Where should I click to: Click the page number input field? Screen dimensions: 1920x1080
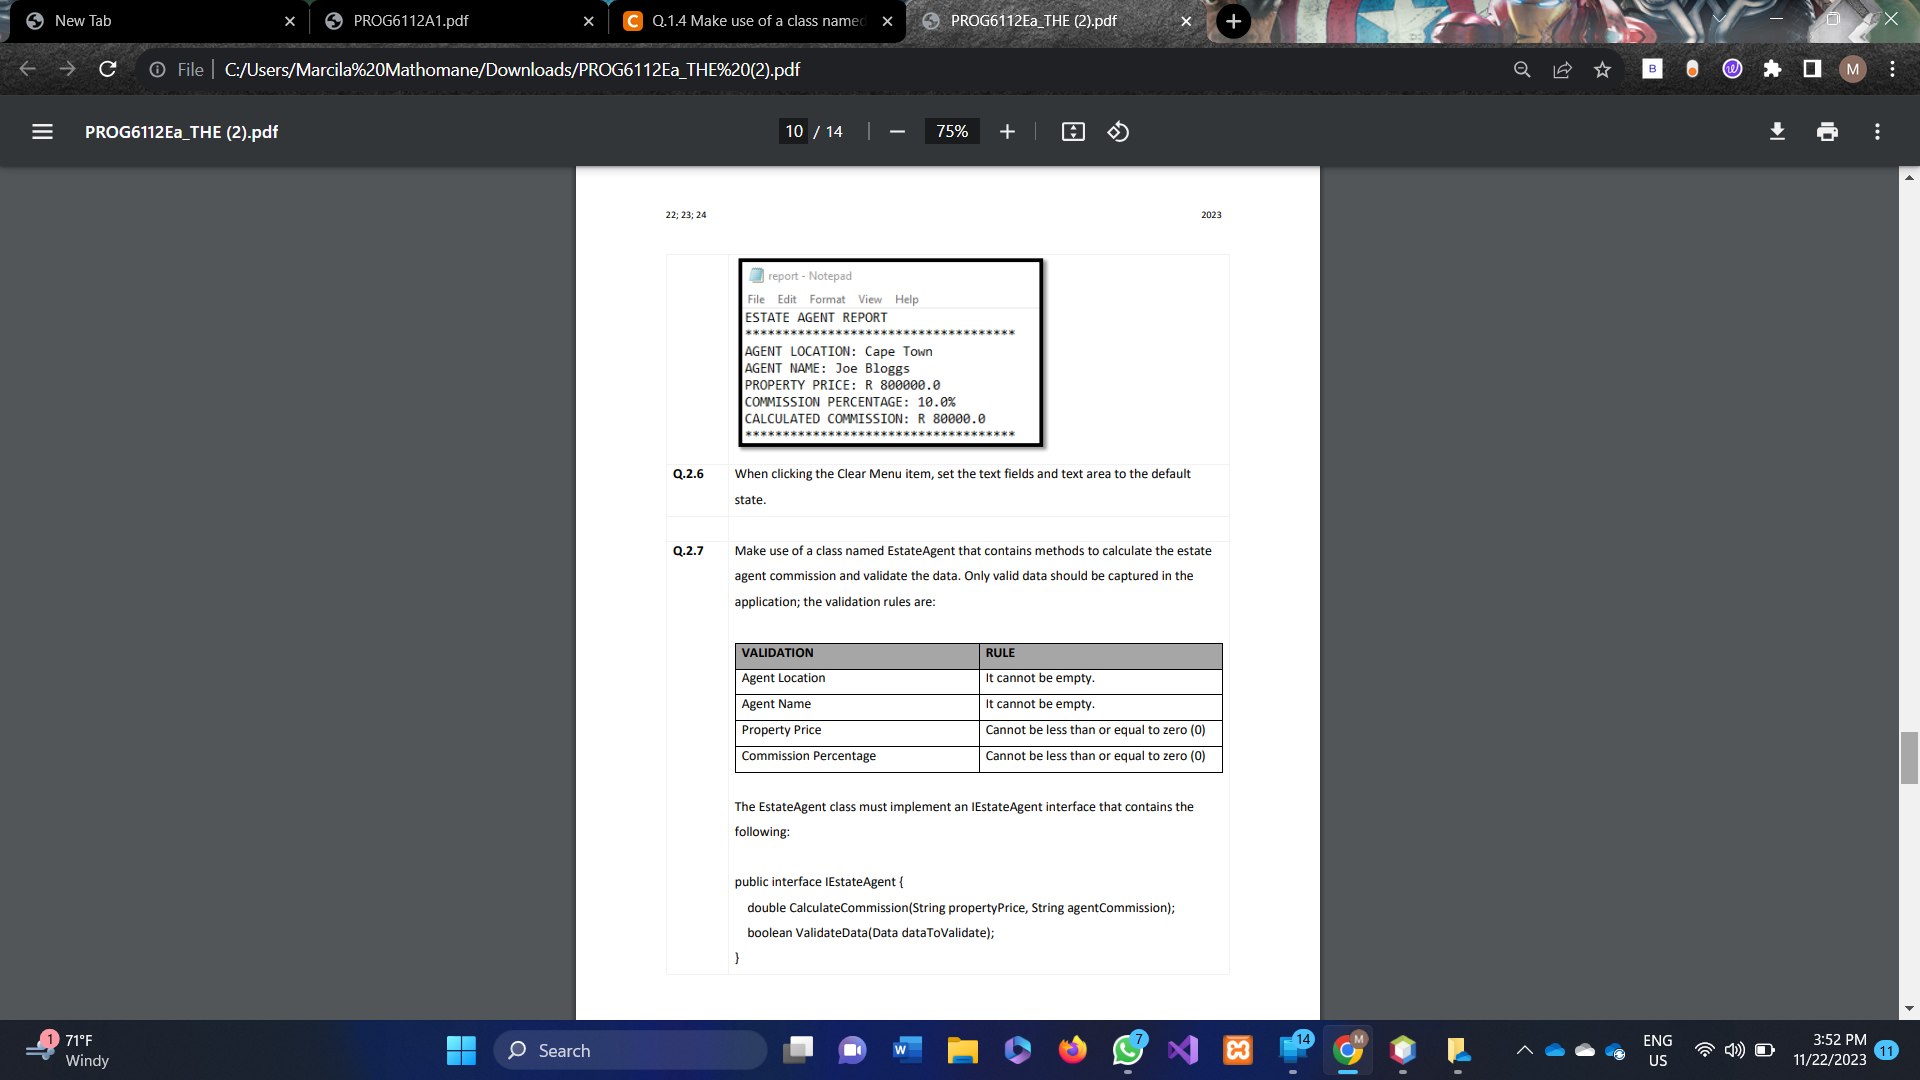[x=794, y=132]
